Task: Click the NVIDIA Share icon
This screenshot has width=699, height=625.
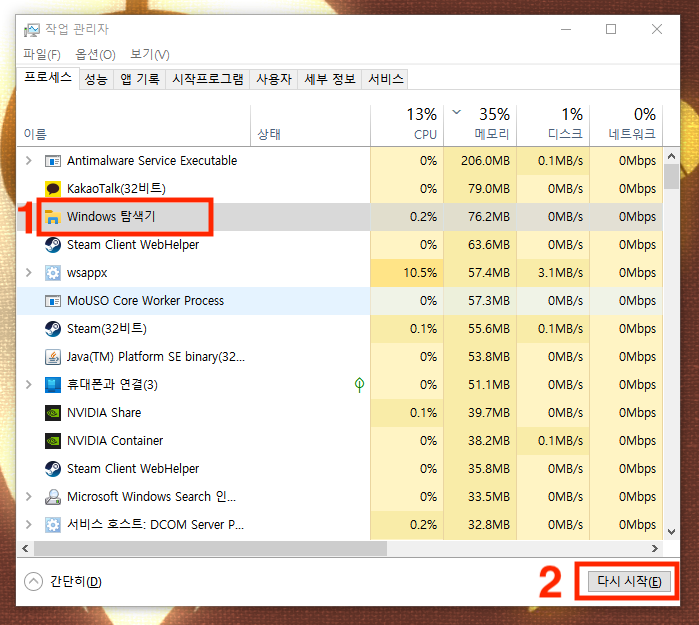Action: (x=53, y=413)
